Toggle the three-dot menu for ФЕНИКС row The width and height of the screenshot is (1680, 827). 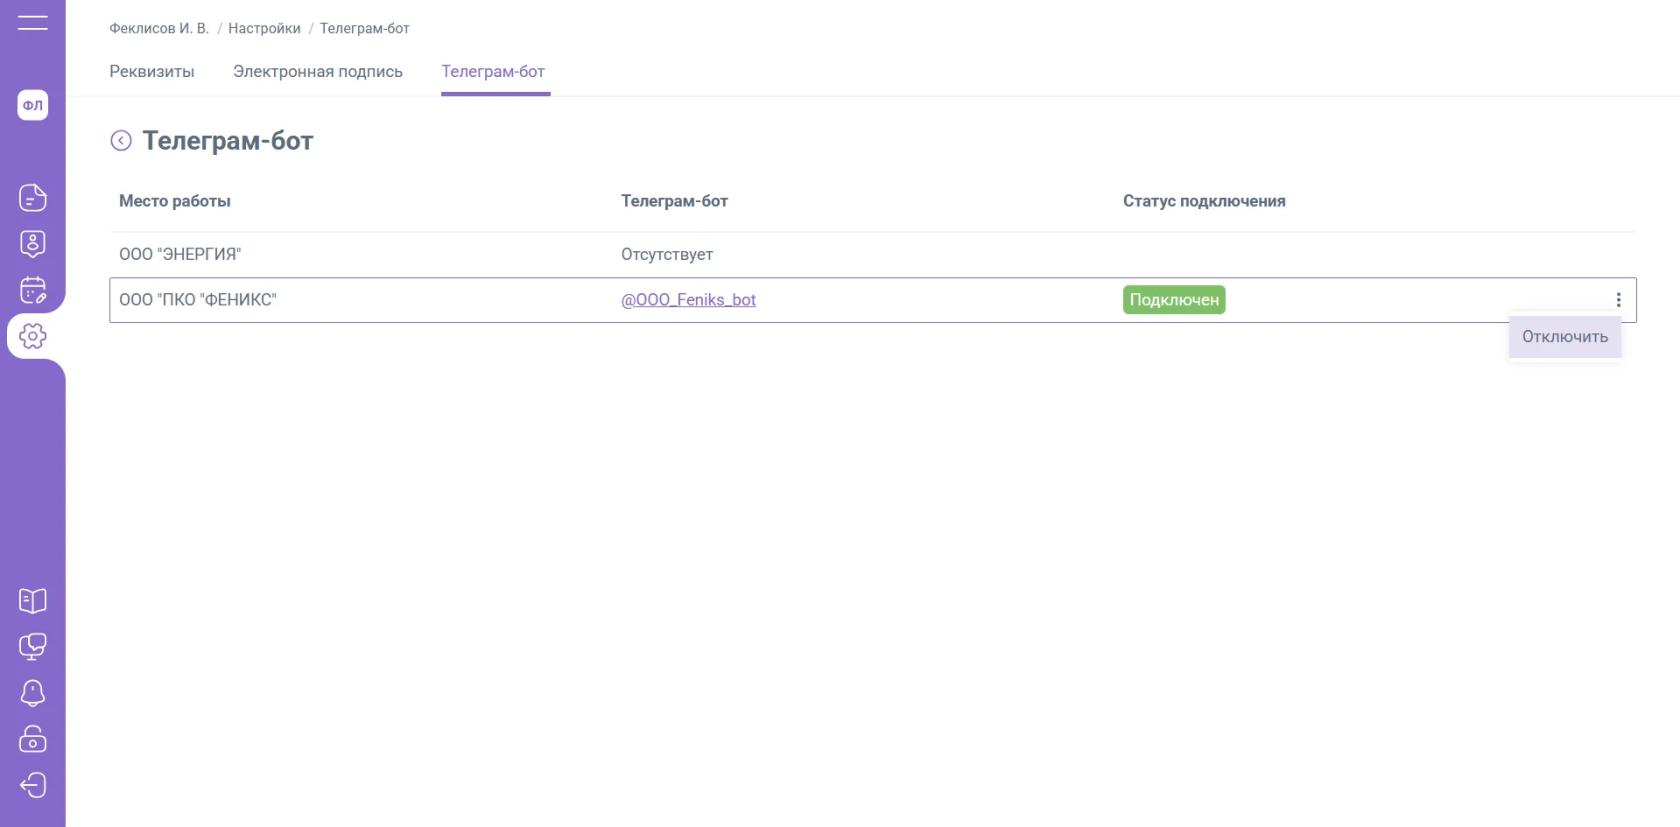(1618, 300)
